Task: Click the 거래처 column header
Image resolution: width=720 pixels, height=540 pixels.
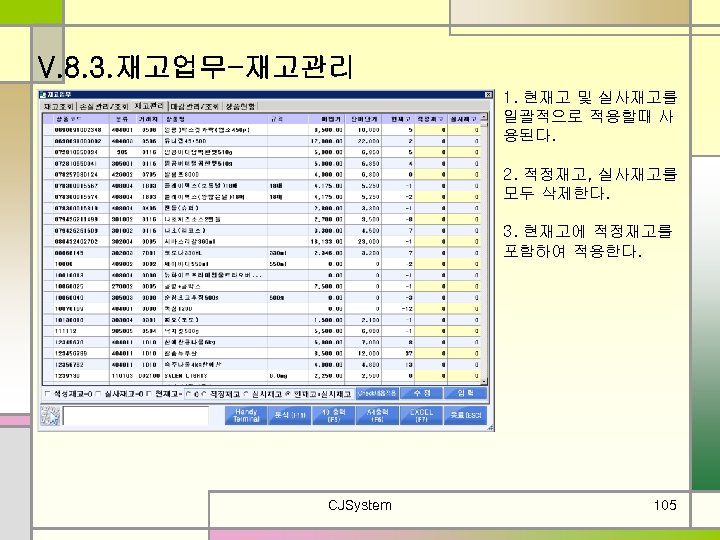Action: (149, 119)
